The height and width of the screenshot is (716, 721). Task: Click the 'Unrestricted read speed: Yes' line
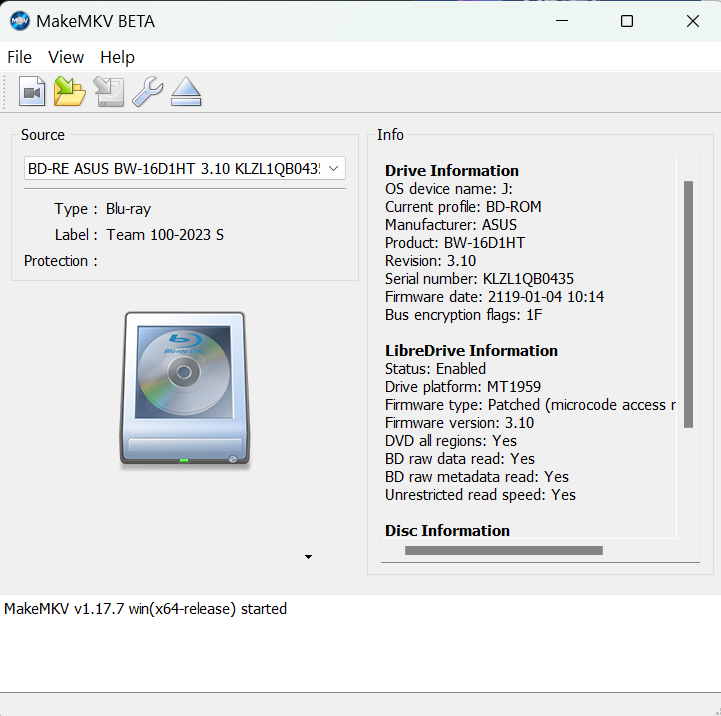pos(480,495)
